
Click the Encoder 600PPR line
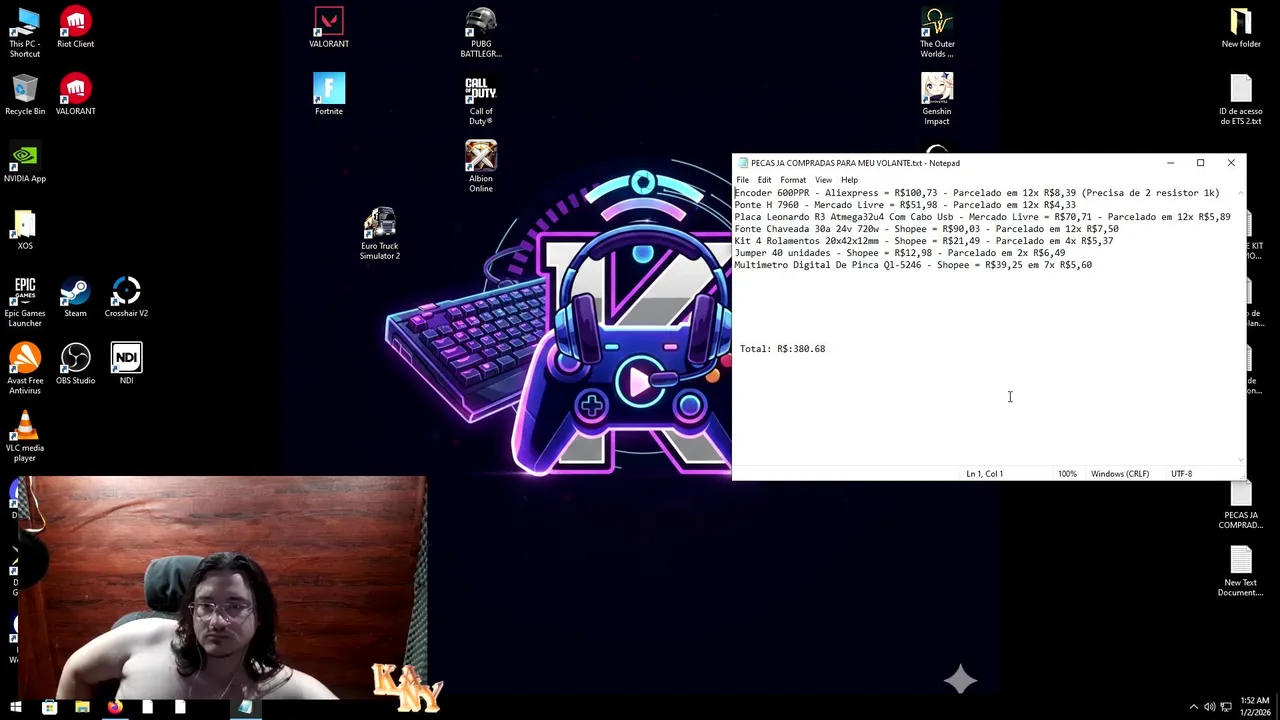coord(977,193)
